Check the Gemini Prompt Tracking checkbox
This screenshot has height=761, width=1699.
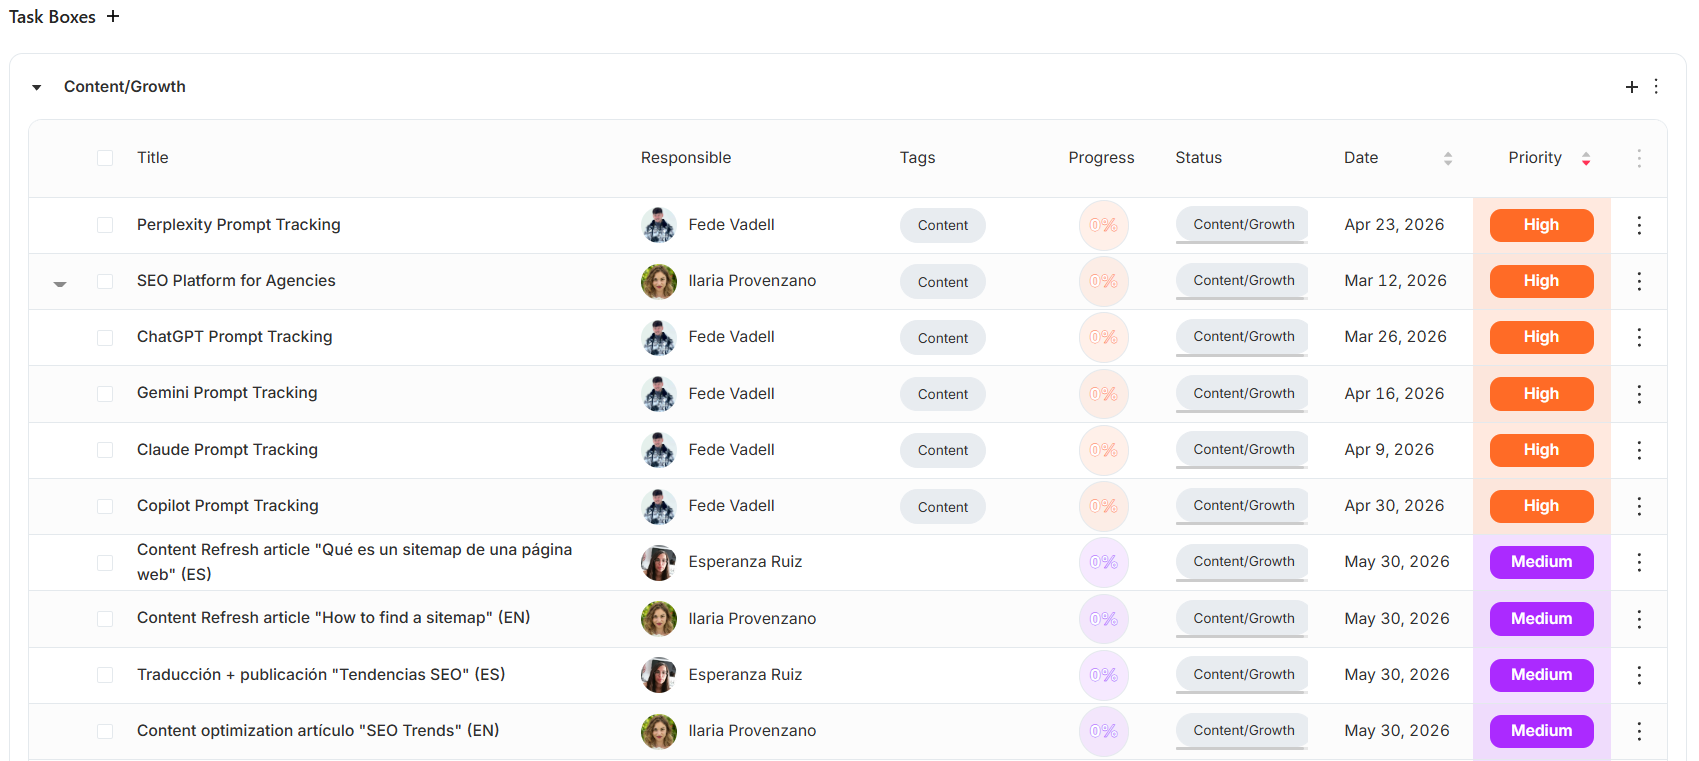[x=105, y=394]
